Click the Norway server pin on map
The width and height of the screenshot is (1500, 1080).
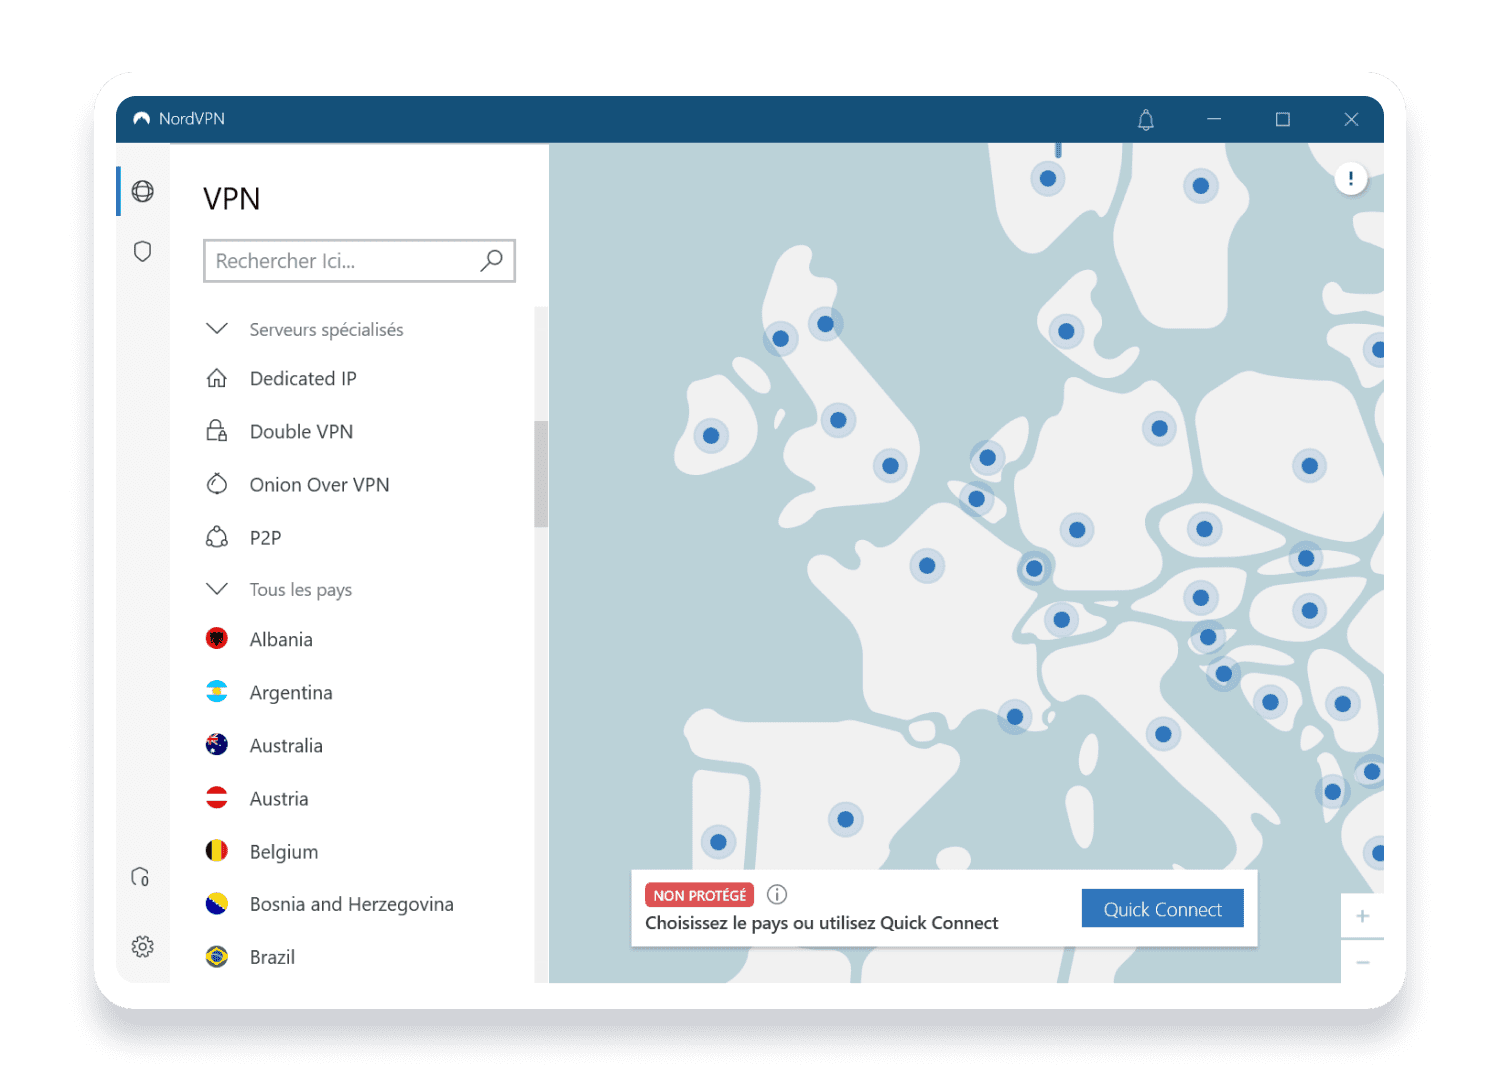pyautogui.click(x=1047, y=179)
